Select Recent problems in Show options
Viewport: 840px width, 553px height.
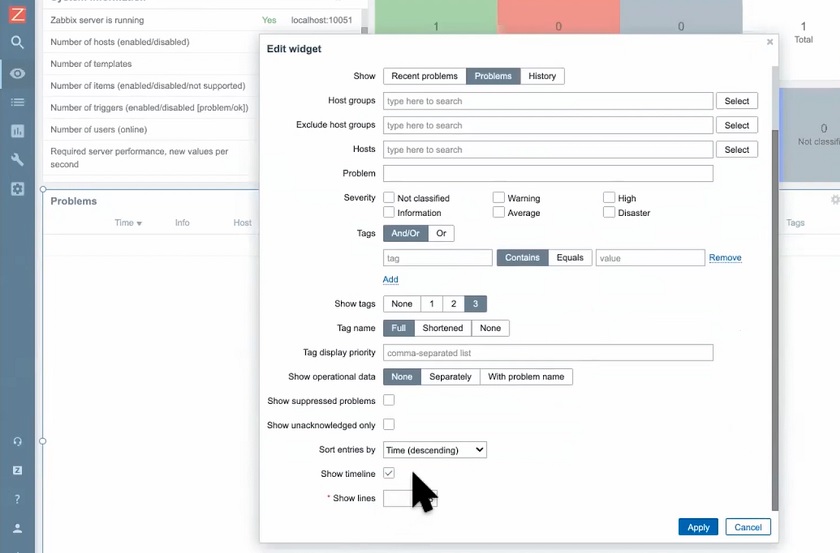pyautogui.click(x=424, y=76)
